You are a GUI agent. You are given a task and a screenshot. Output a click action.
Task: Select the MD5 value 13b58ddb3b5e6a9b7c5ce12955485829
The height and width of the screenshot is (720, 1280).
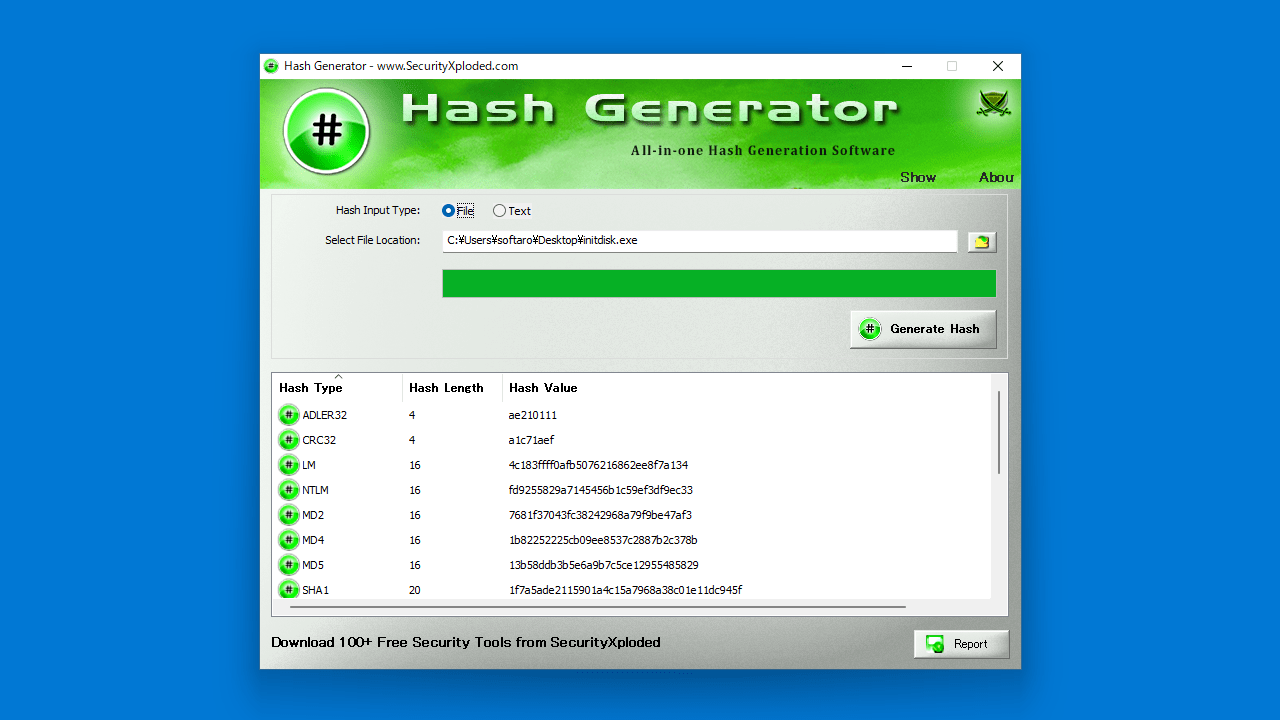tap(604, 565)
